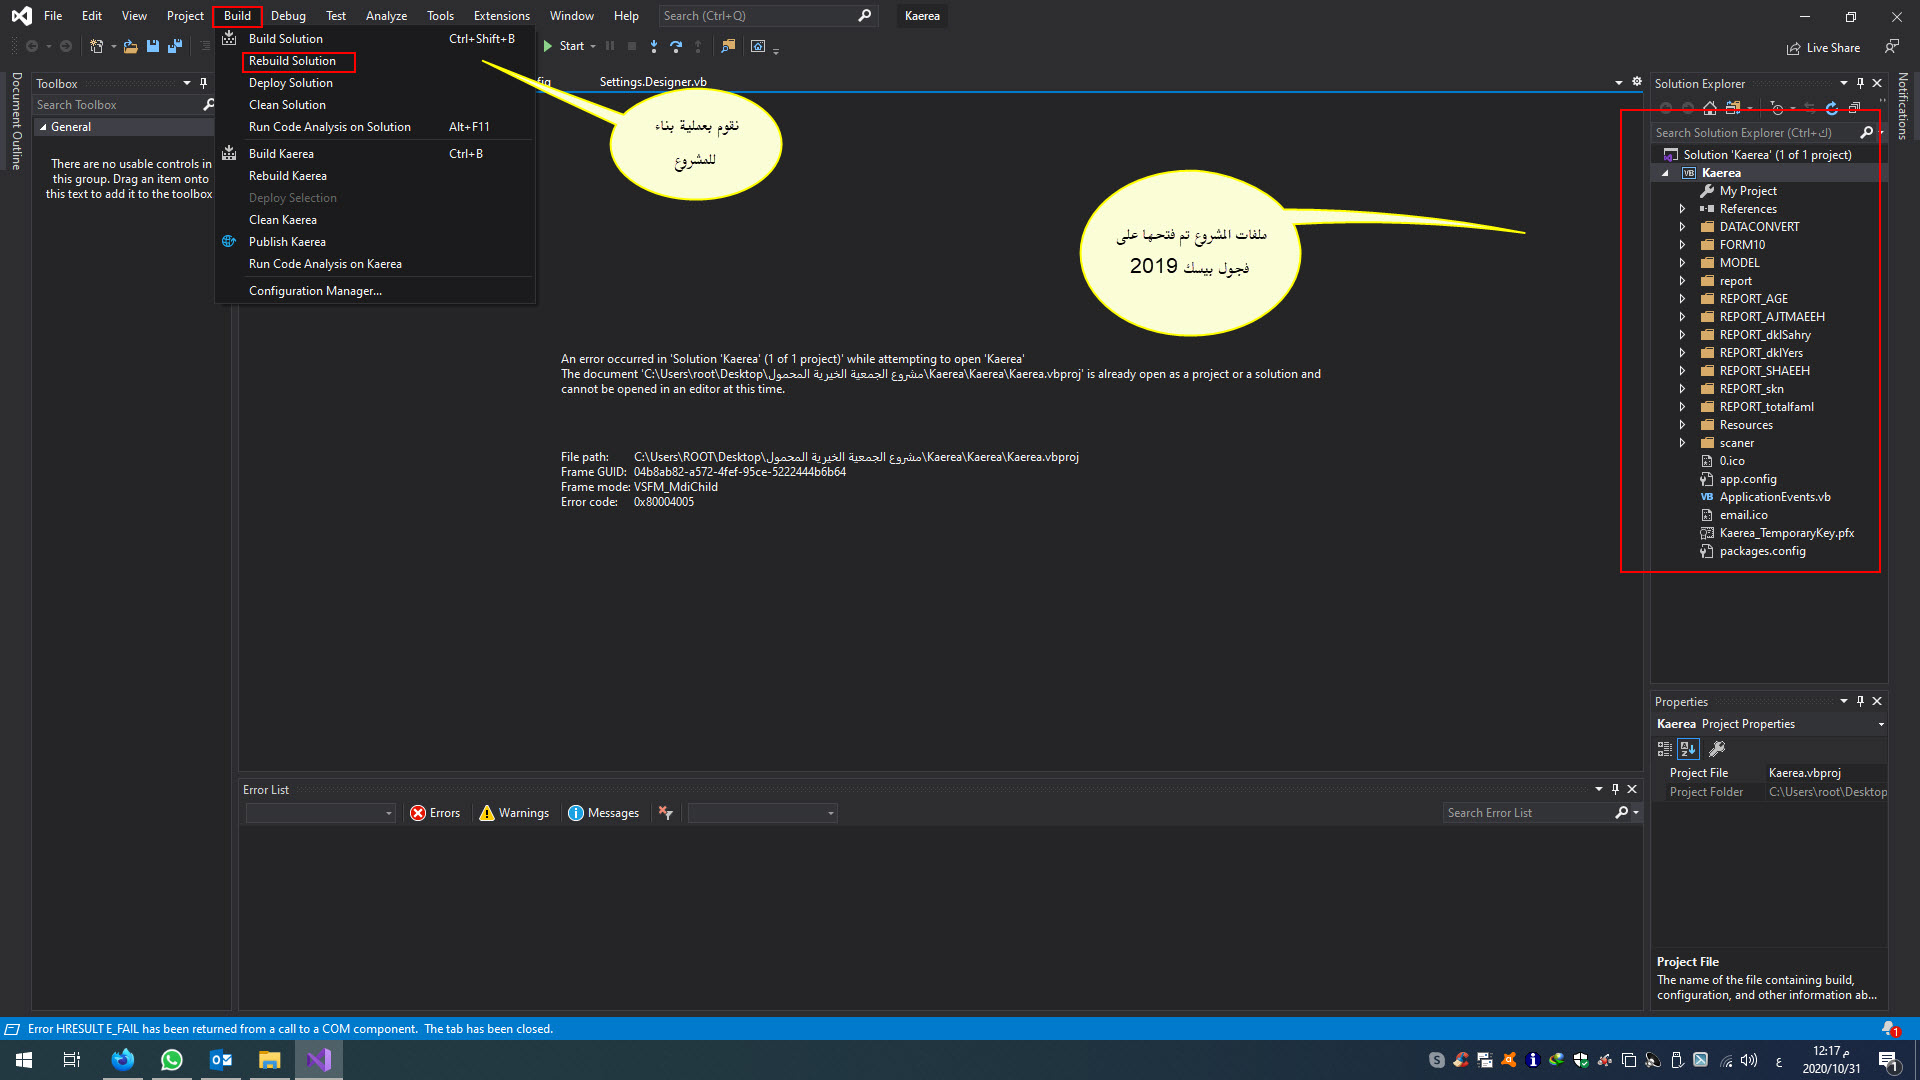This screenshot has height=1080, width=1920.
Task: Choose Clean Solution from Build menu
Action: coord(287,105)
